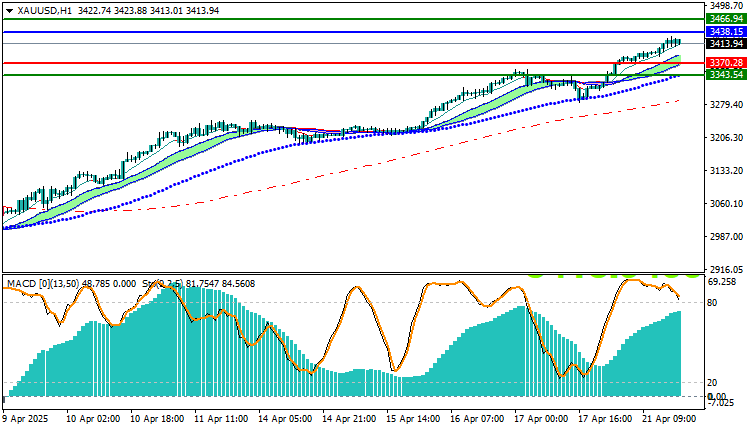This screenshot has width=750, height=430.
Task: Open the XAUUSD,H1 chart dropdown arrow
Action: point(9,11)
